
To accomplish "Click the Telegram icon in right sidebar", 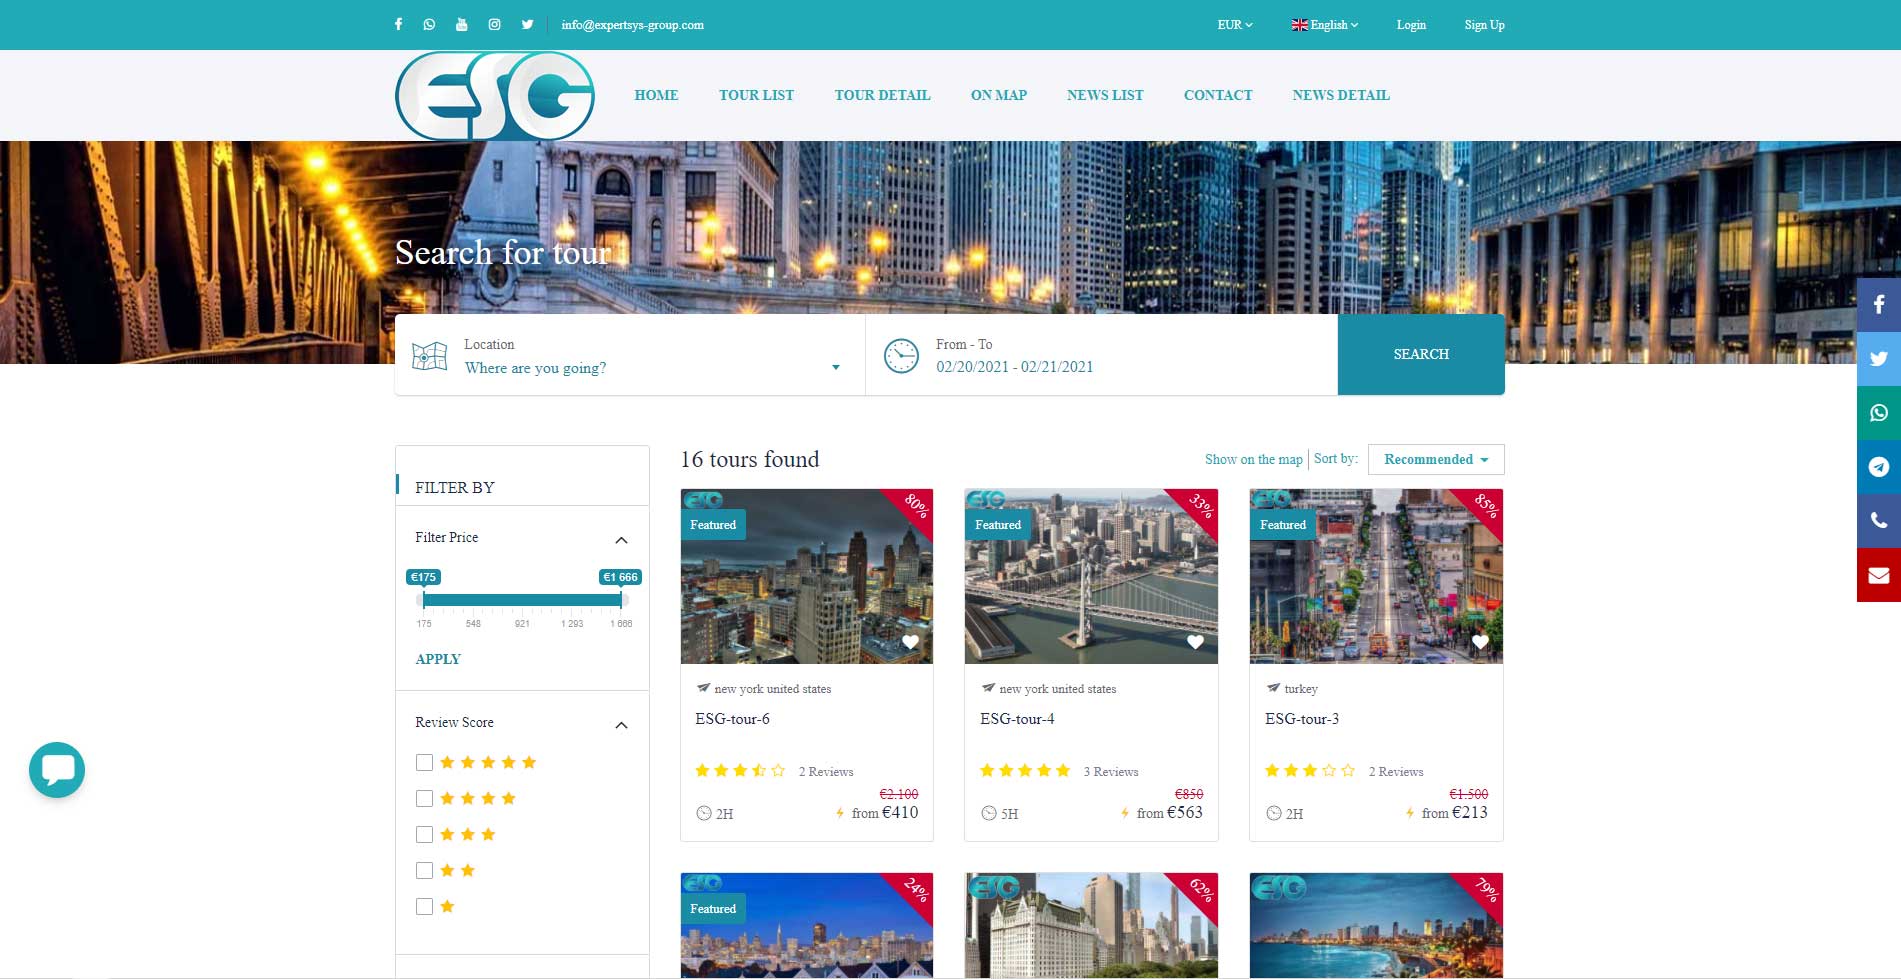I will 1878,467.
